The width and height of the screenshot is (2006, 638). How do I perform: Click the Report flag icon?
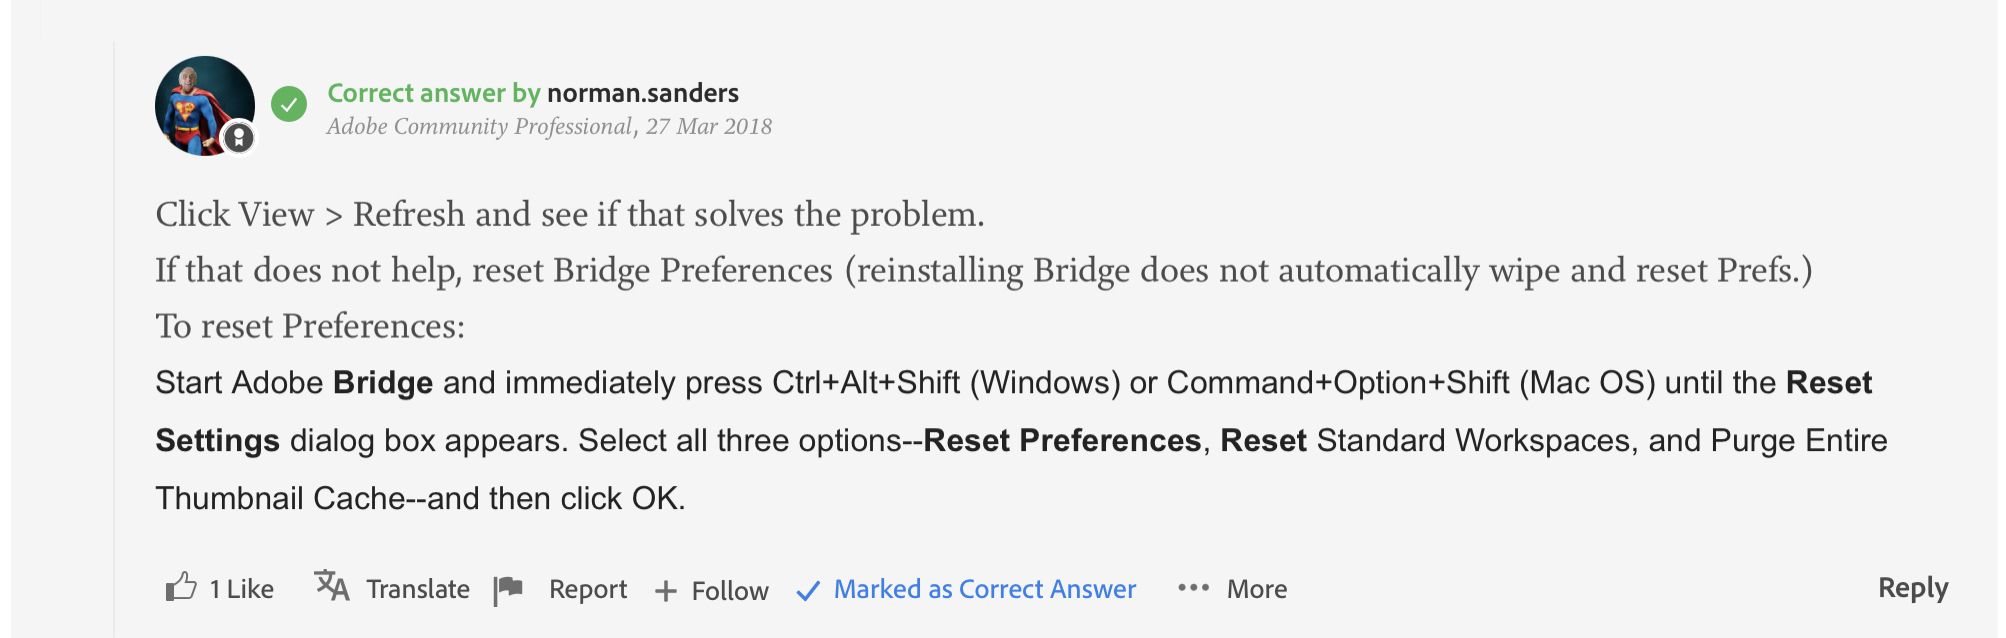508,589
